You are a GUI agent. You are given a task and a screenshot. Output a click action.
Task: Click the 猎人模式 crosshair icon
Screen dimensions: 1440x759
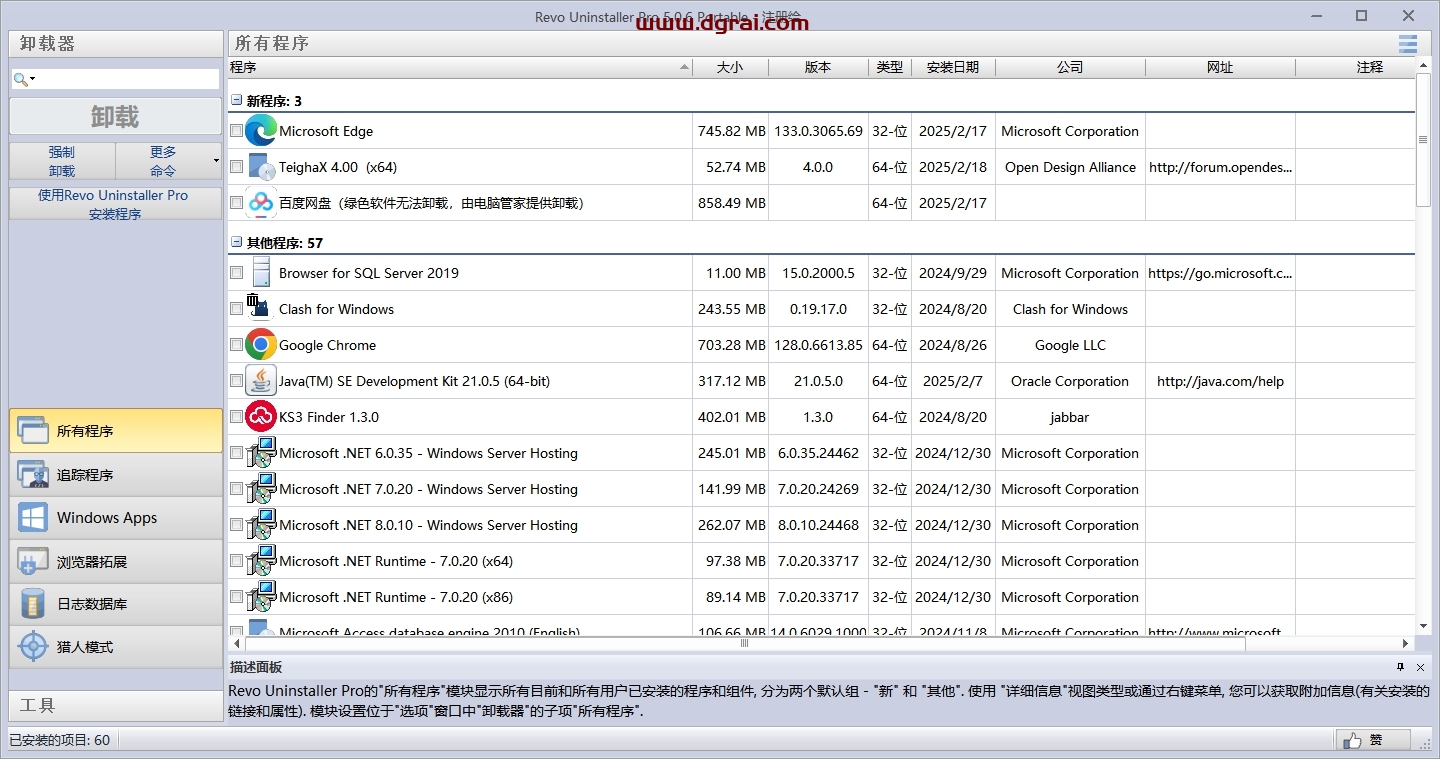click(x=33, y=647)
